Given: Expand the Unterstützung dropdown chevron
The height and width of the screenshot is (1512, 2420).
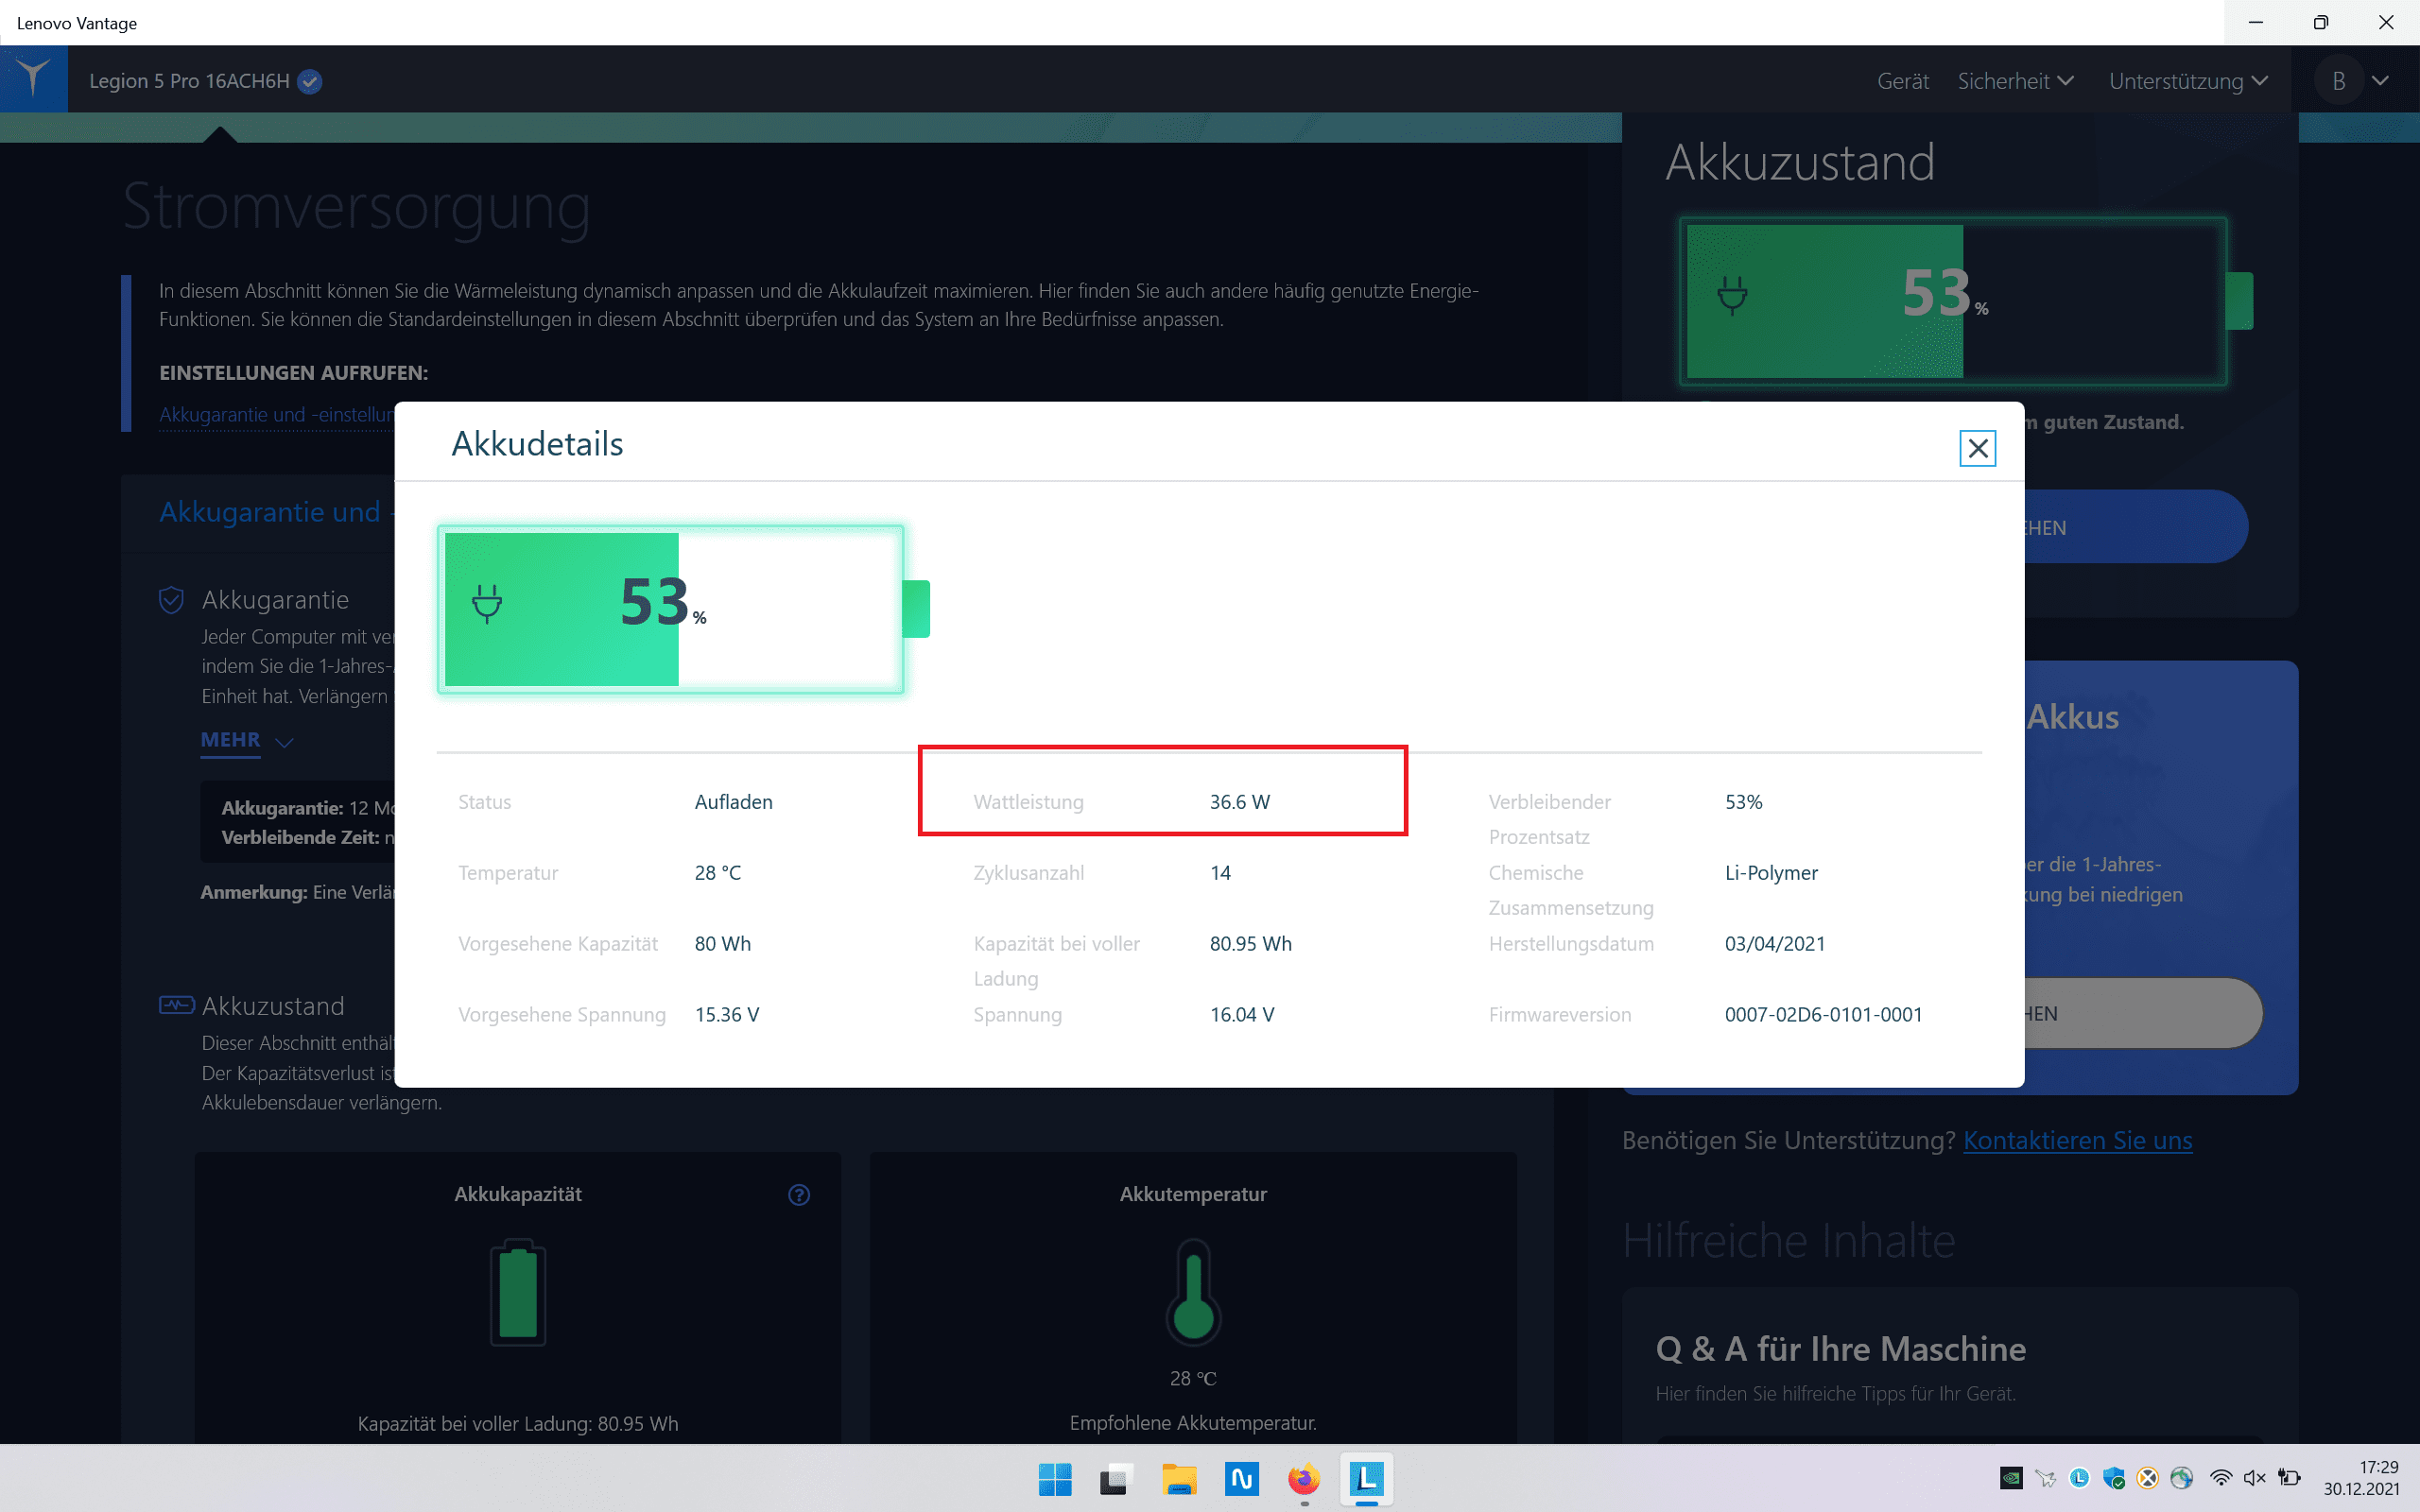Looking at the screenshot, I should pyautogui.click(x=2260, y=81).
